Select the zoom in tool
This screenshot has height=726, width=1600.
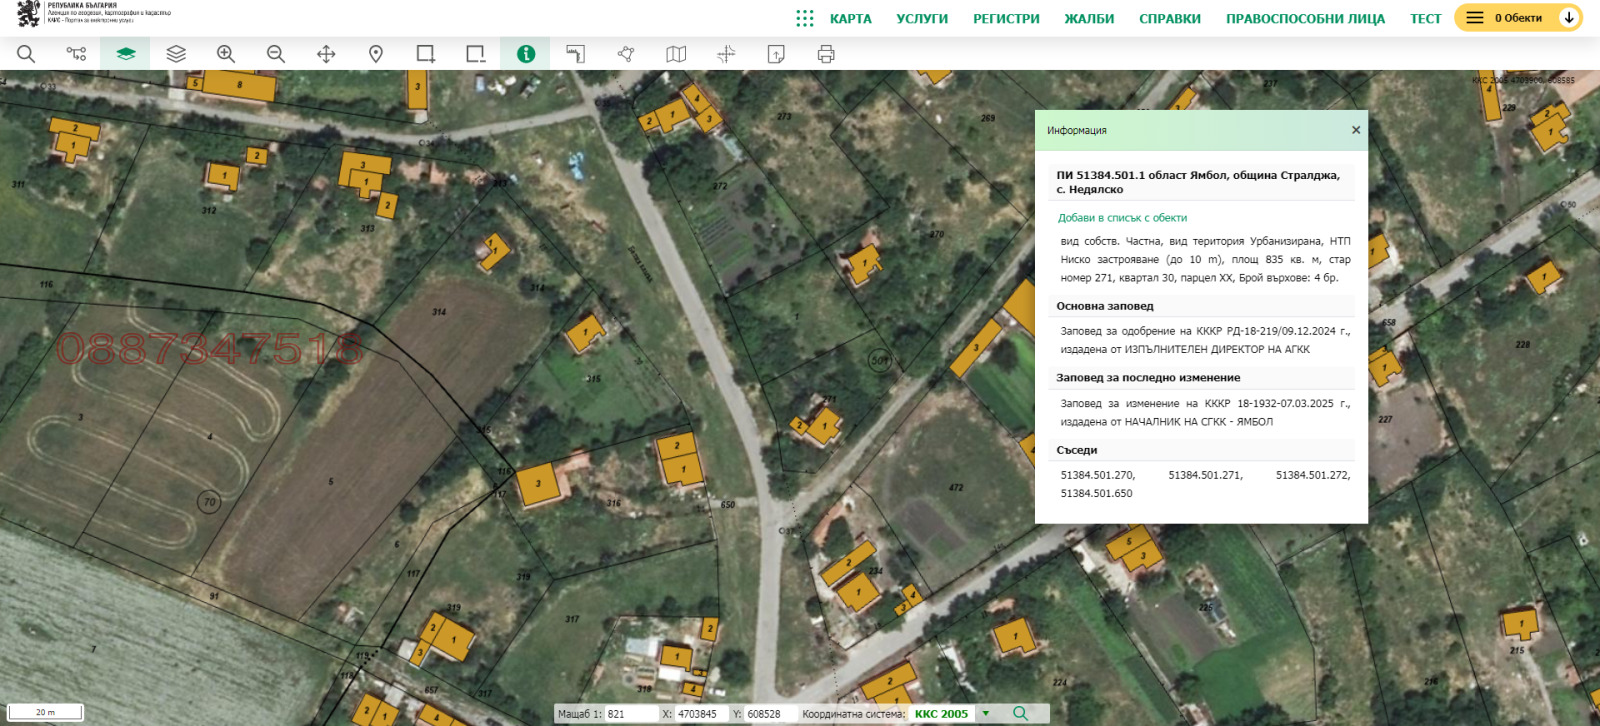click(x=226, y=54)
